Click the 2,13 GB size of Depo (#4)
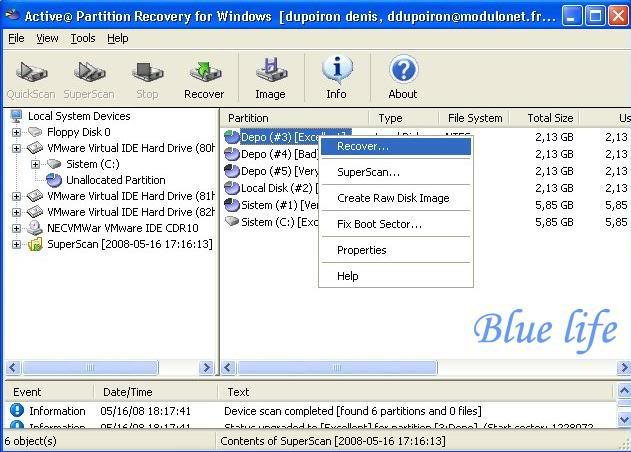Viewport: 631px width, 452px height. point(554,154)
